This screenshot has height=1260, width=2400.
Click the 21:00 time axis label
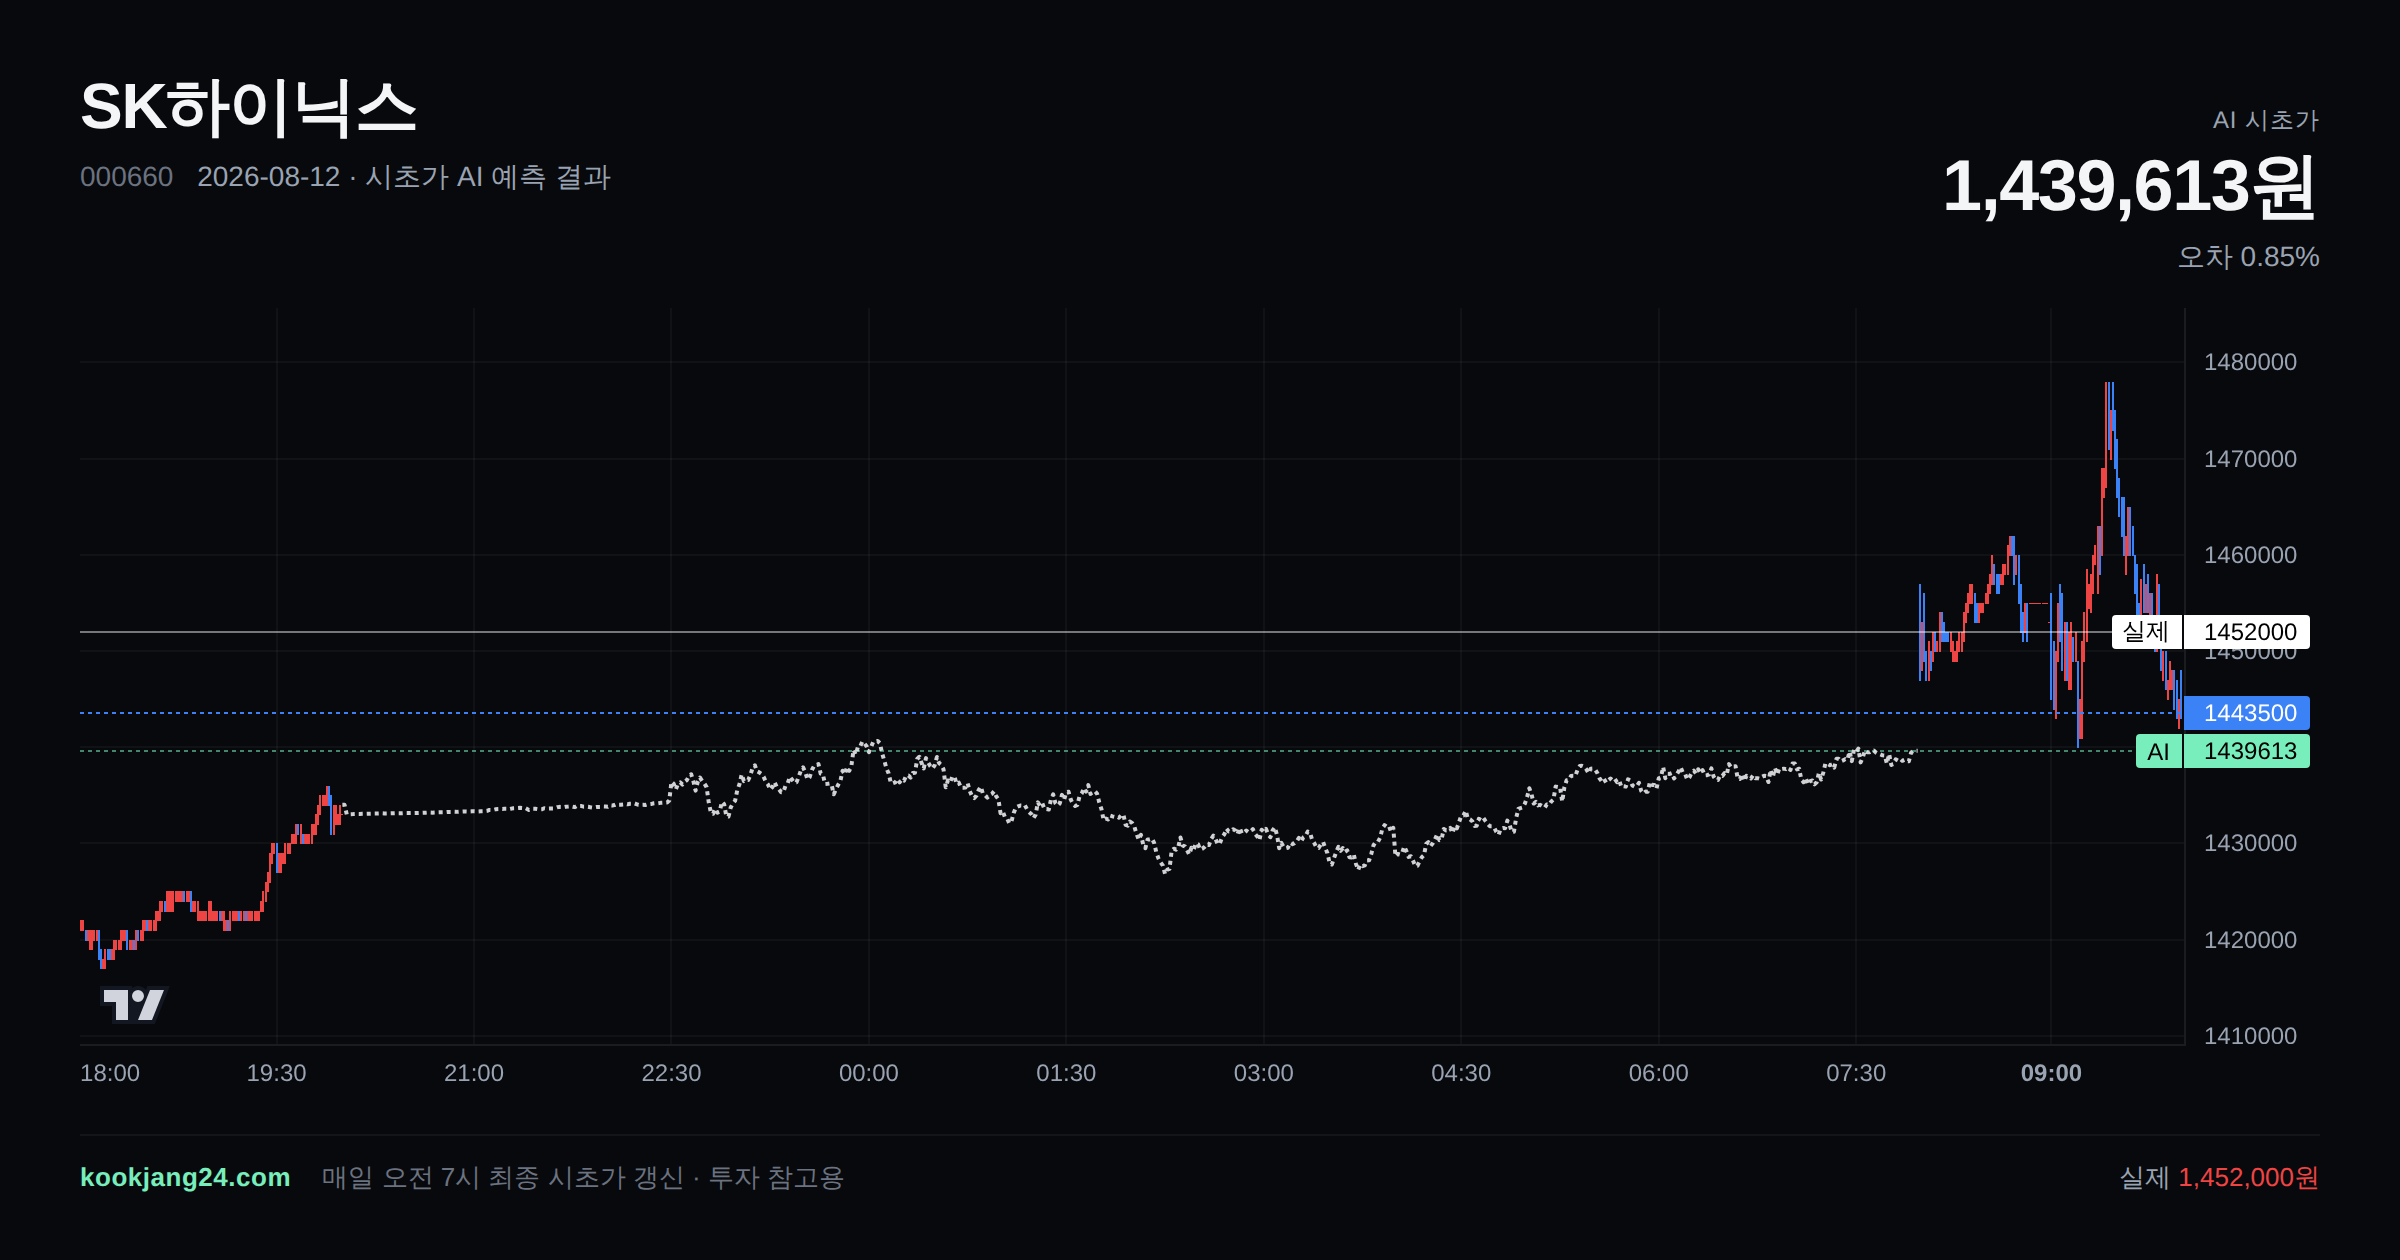pyautogui.click(x=474, y=1073)
